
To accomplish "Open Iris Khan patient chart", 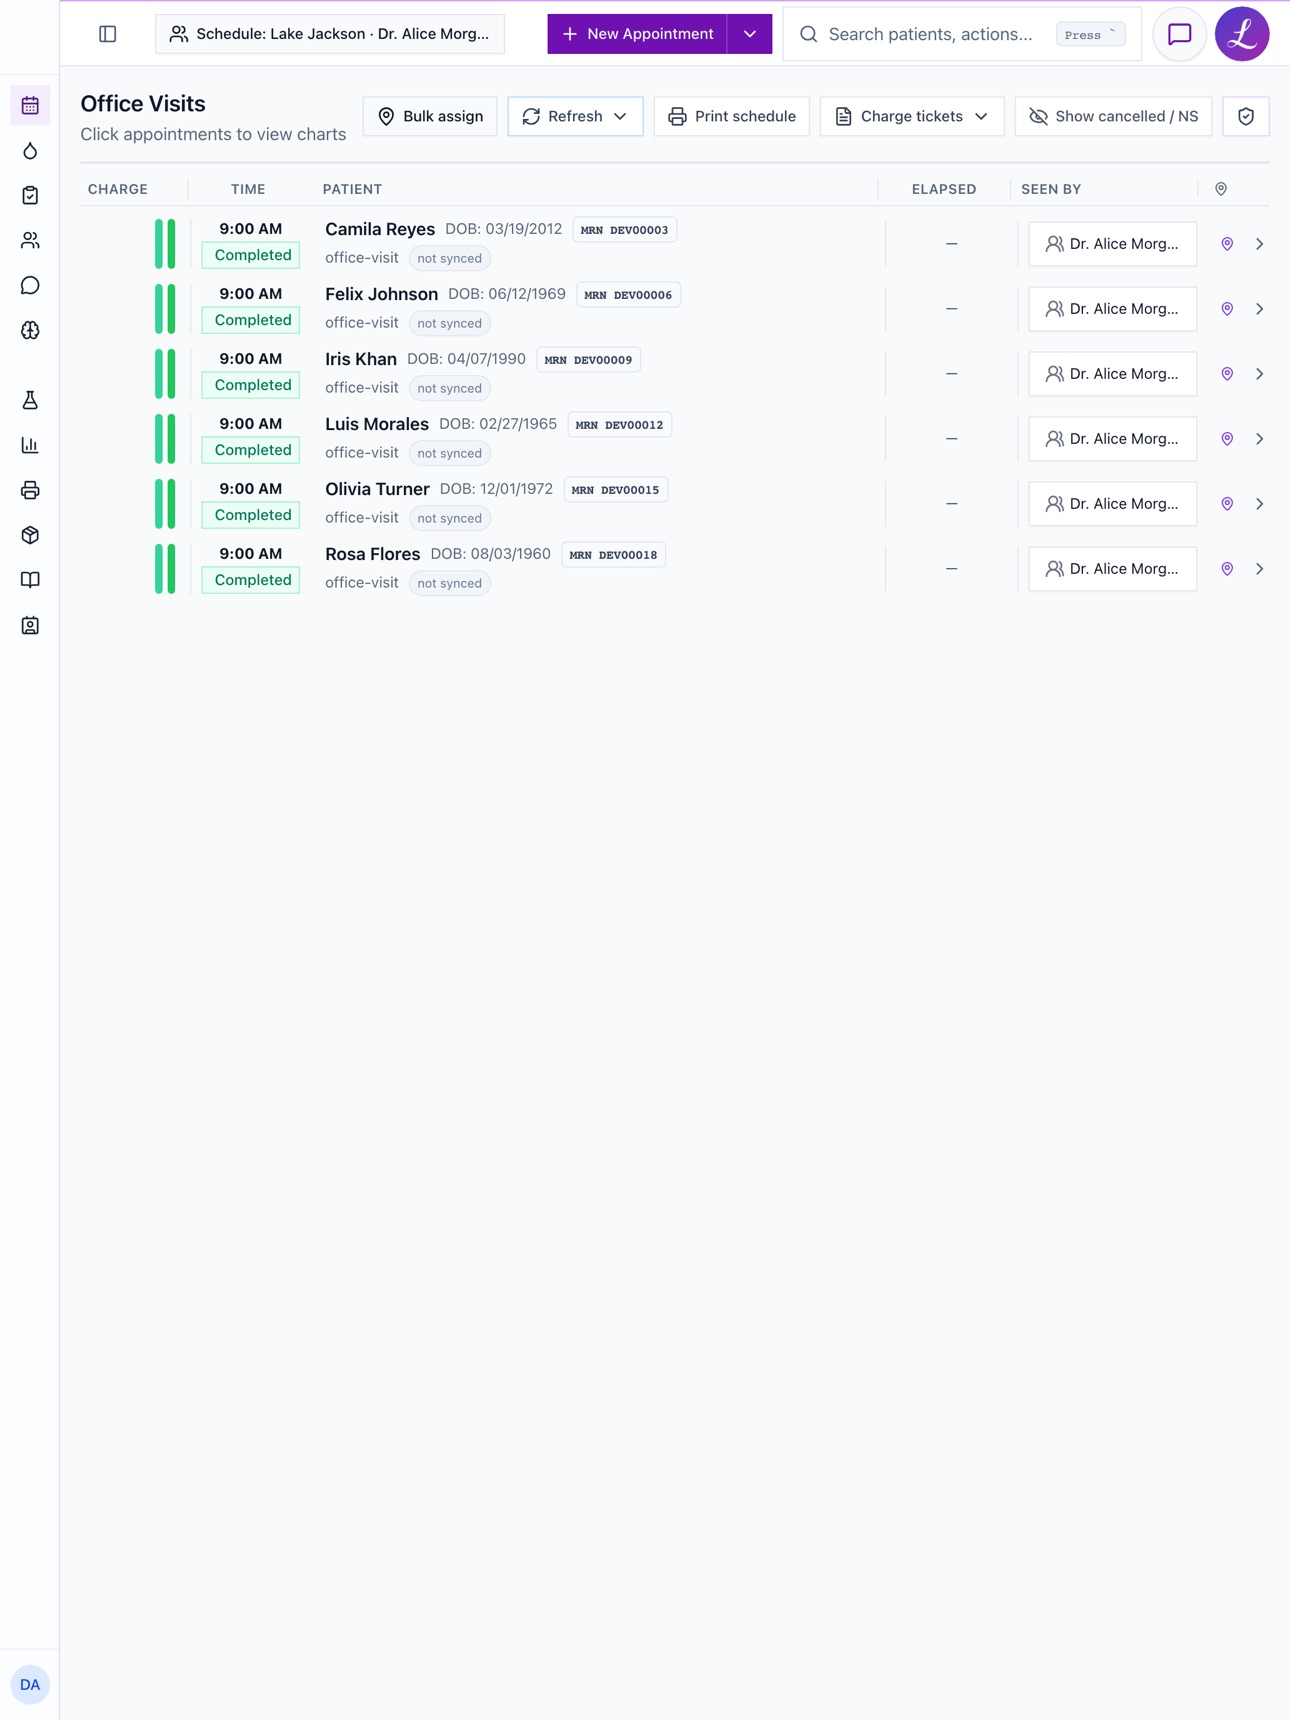I will pos(361,359).
